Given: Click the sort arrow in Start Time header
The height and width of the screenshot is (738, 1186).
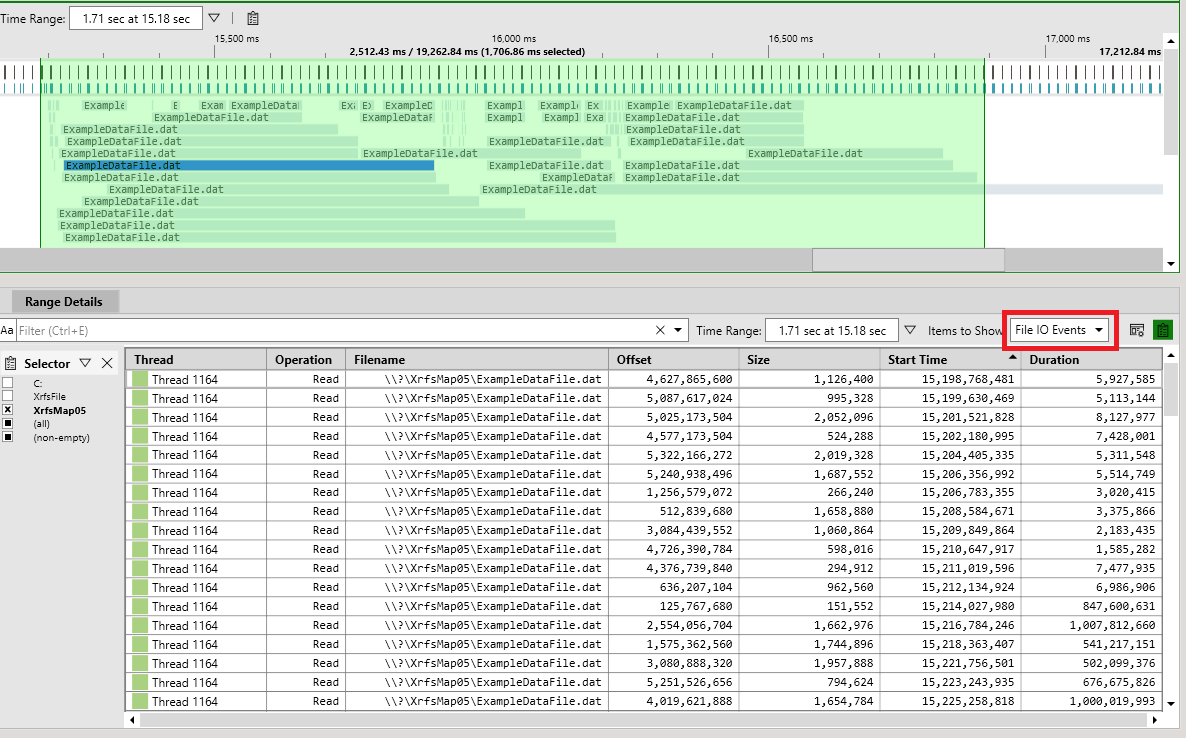Looking at the screenshot, I should click(x=1013, y=356).
